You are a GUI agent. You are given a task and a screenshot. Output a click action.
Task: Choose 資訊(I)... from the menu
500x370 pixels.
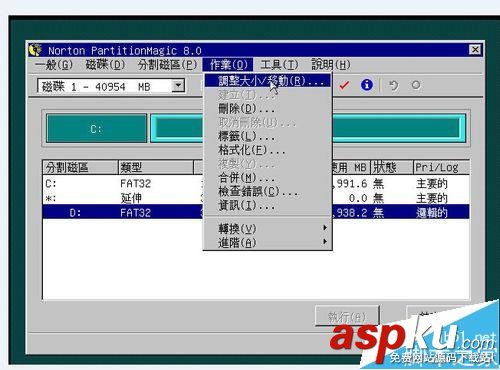(268, 205)
